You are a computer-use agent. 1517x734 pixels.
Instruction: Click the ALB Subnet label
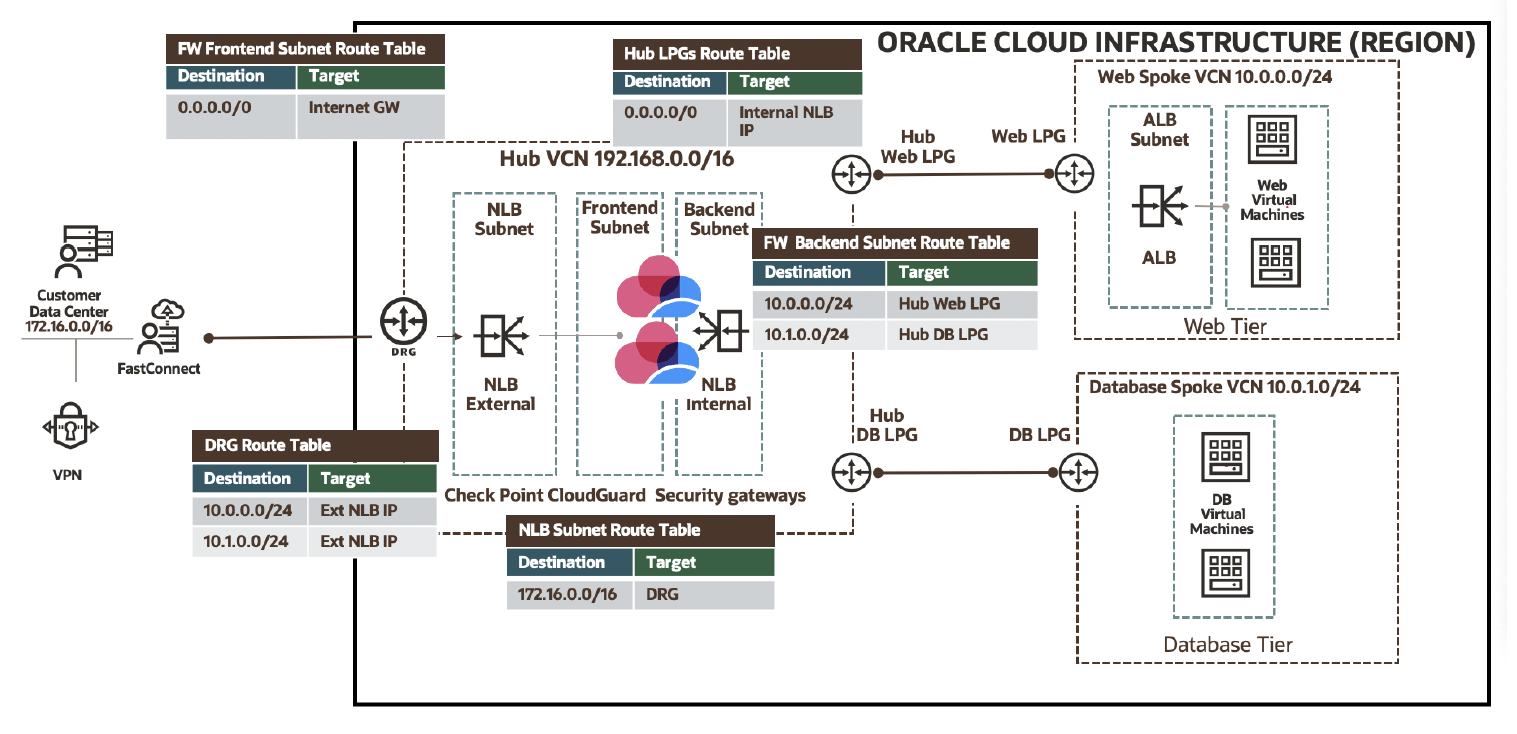pyautogui.click(x=1160, y=130)
